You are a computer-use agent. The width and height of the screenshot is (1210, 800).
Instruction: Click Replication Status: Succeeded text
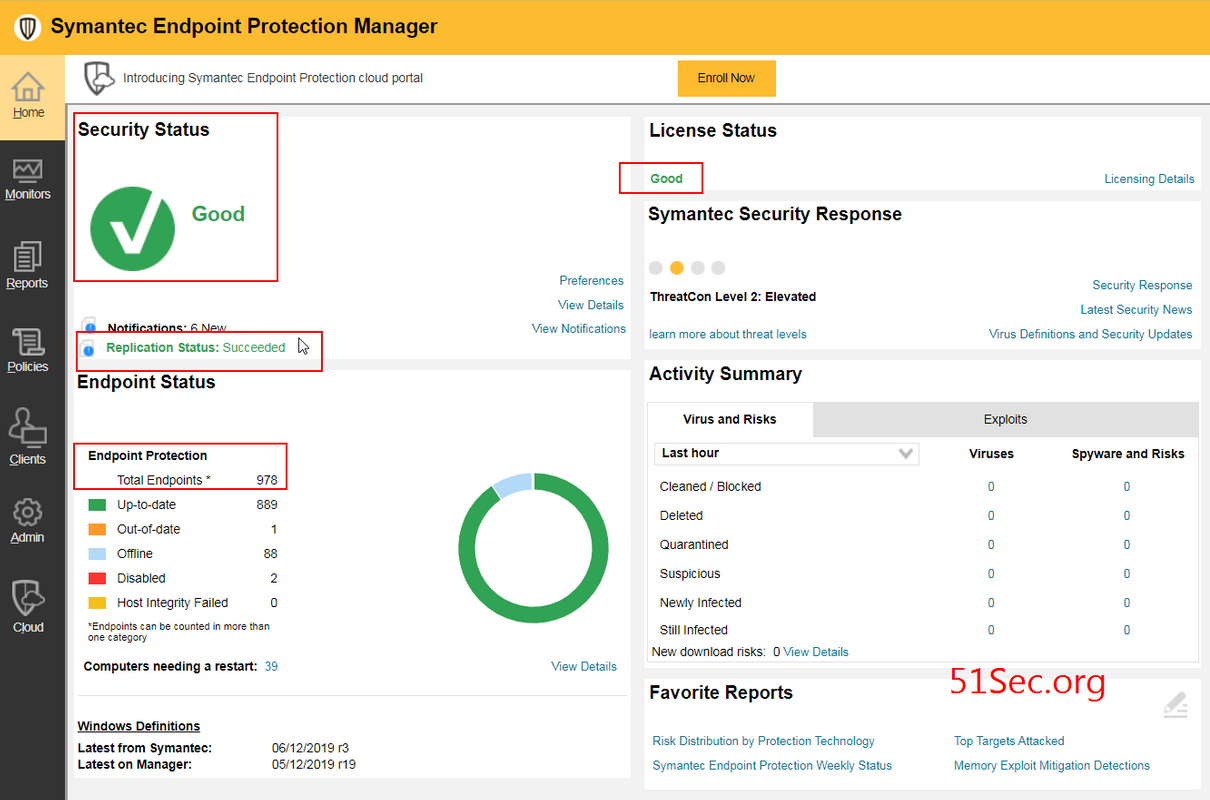(x=196, y=348)
